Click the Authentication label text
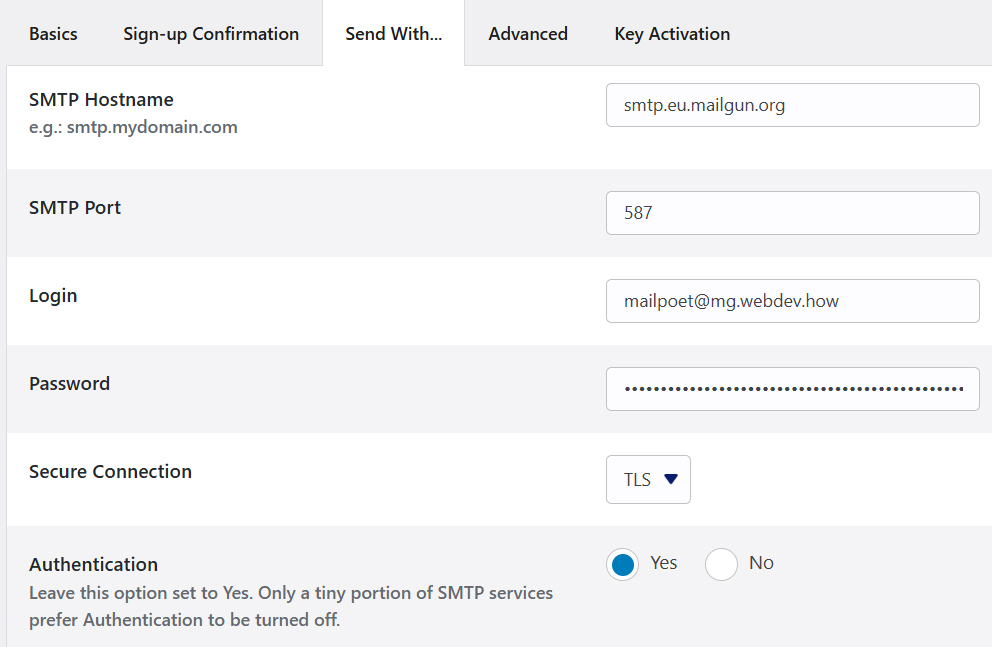The image size is (992, 647). pyautogui.click(x=93, y=564)
